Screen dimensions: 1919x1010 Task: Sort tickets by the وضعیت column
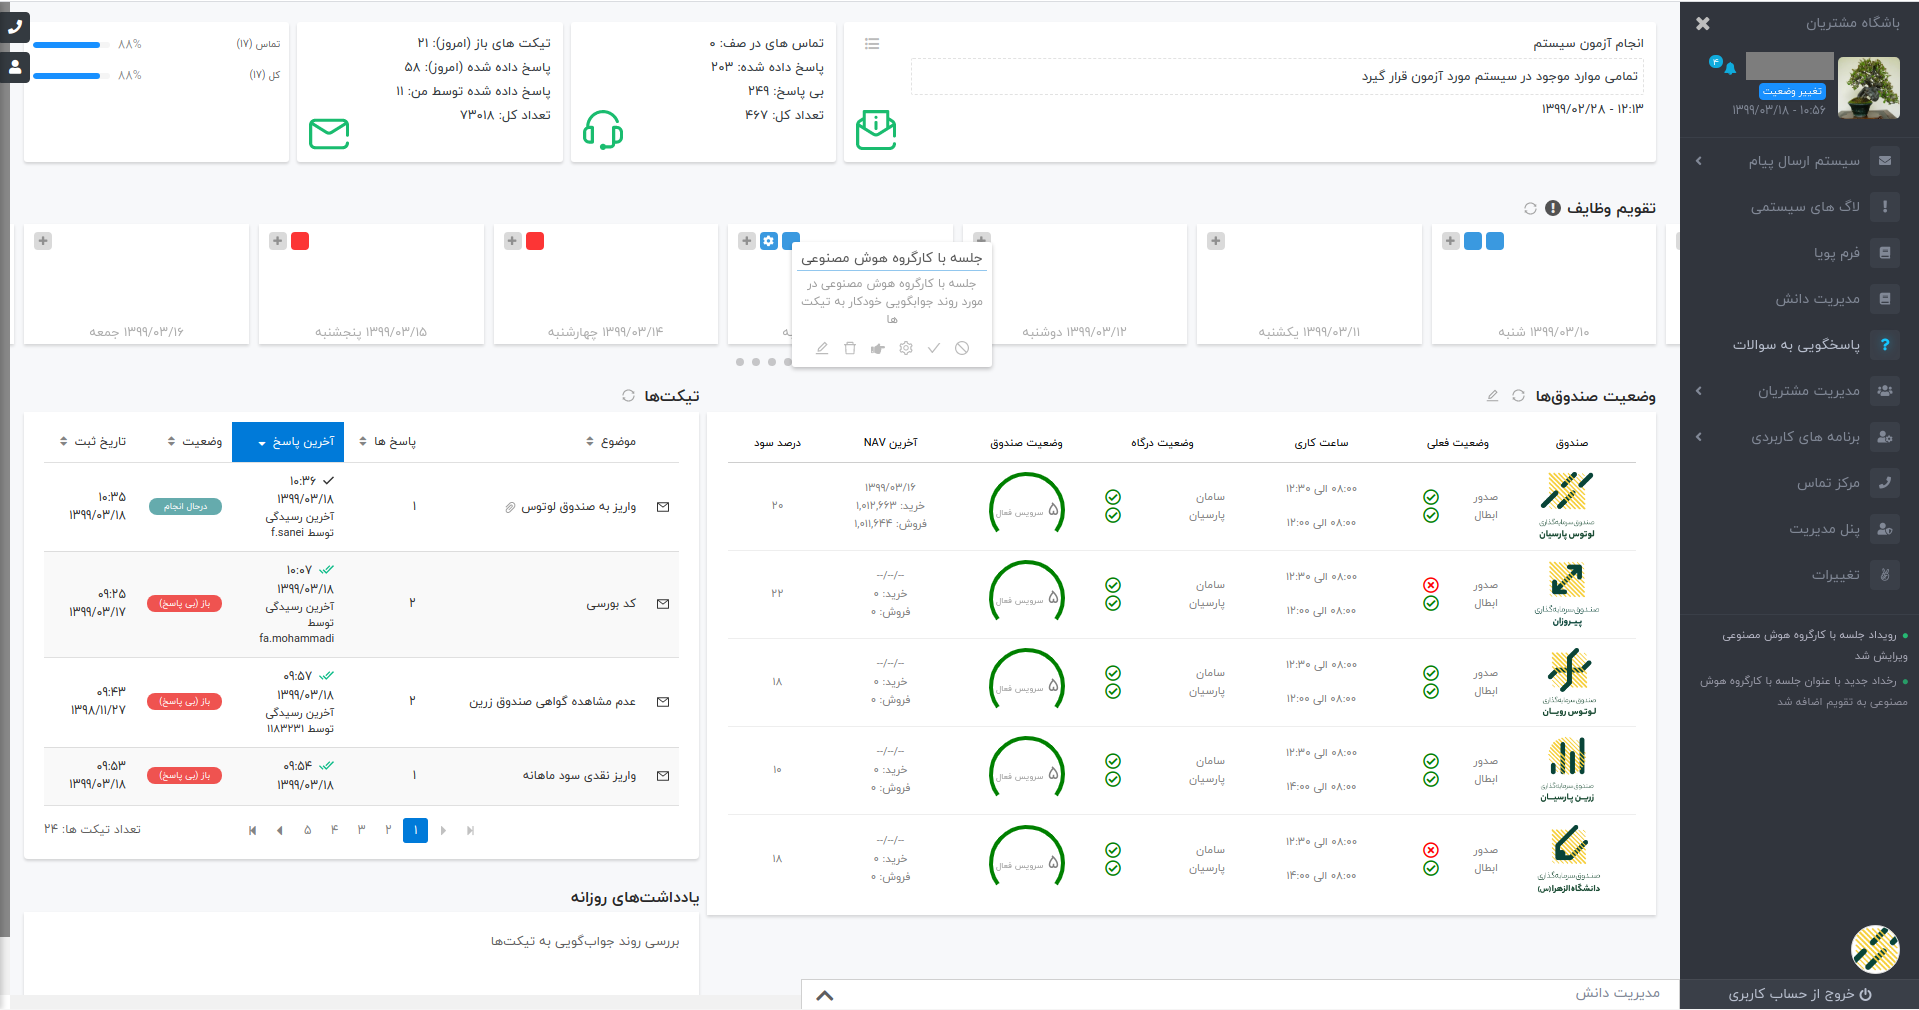(195, 442)
